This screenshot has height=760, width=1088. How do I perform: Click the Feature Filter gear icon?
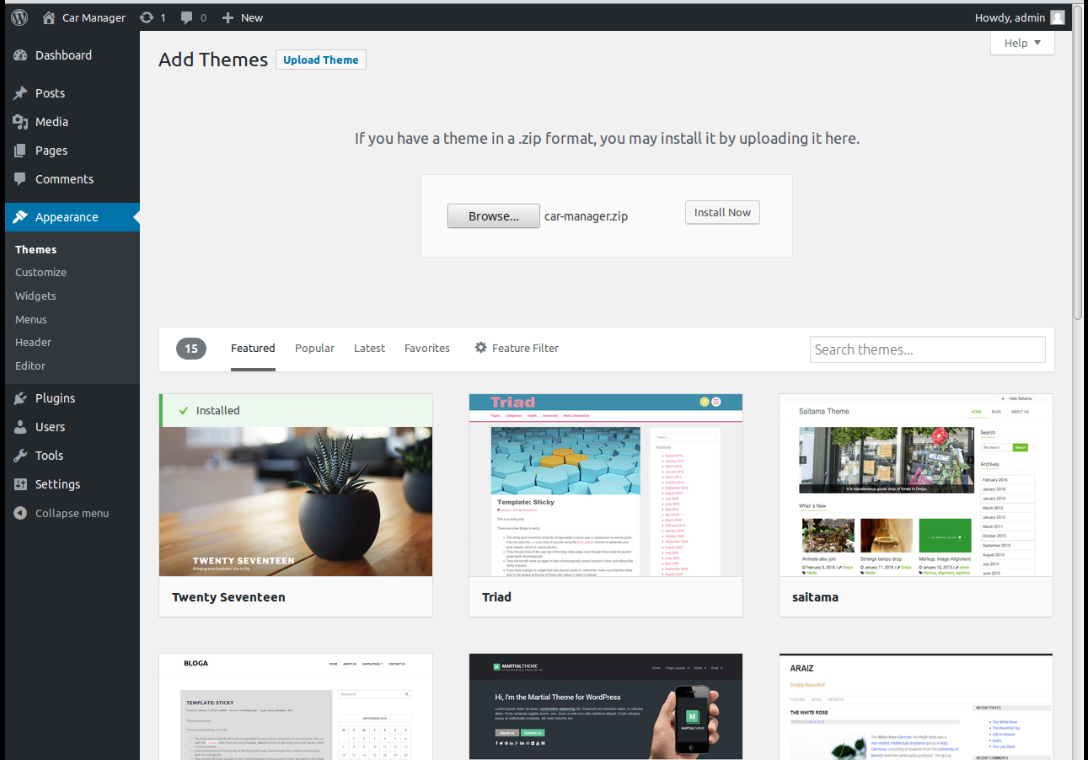(x=480, y=348)
